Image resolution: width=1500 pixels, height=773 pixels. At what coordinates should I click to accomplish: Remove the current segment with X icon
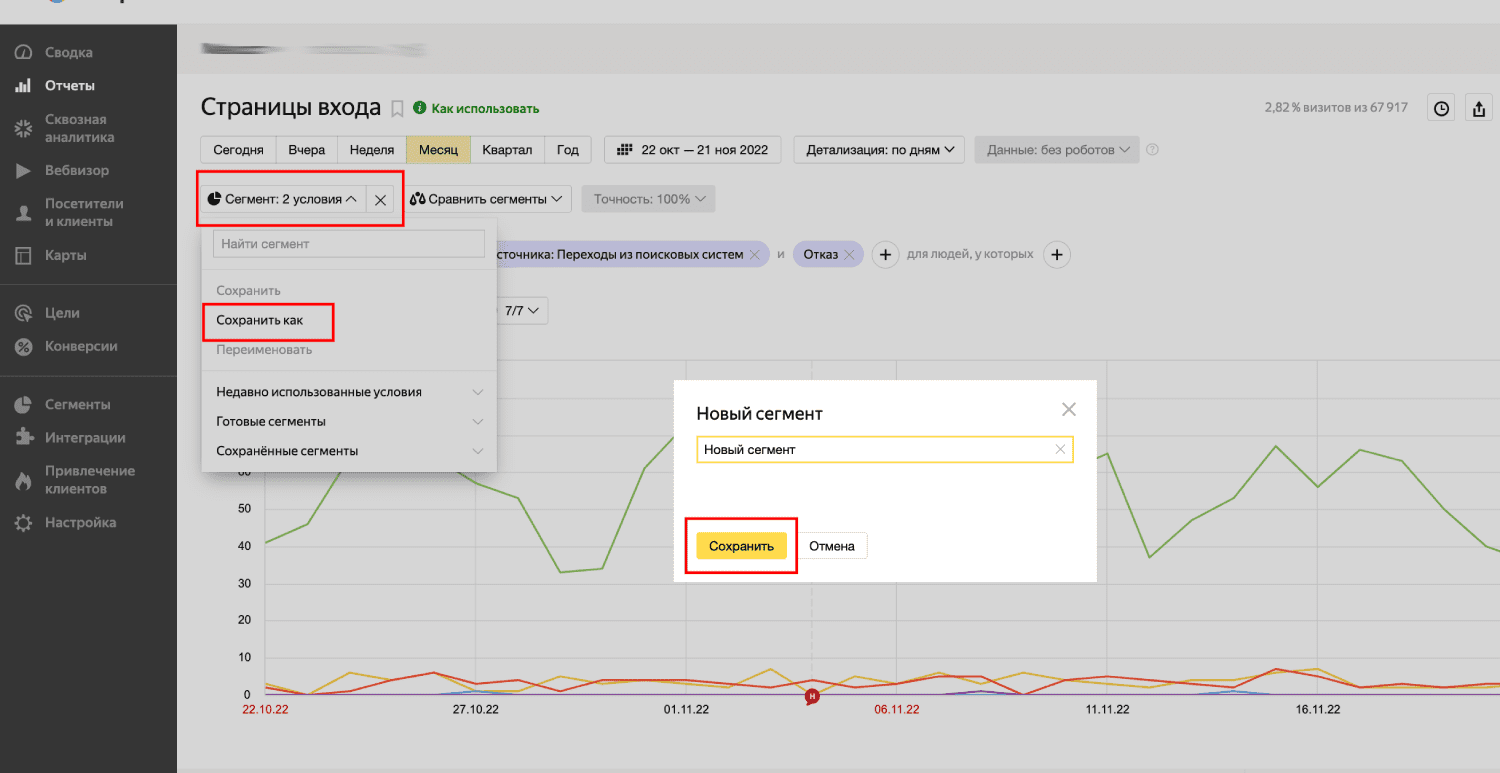(x=380, y=200)
